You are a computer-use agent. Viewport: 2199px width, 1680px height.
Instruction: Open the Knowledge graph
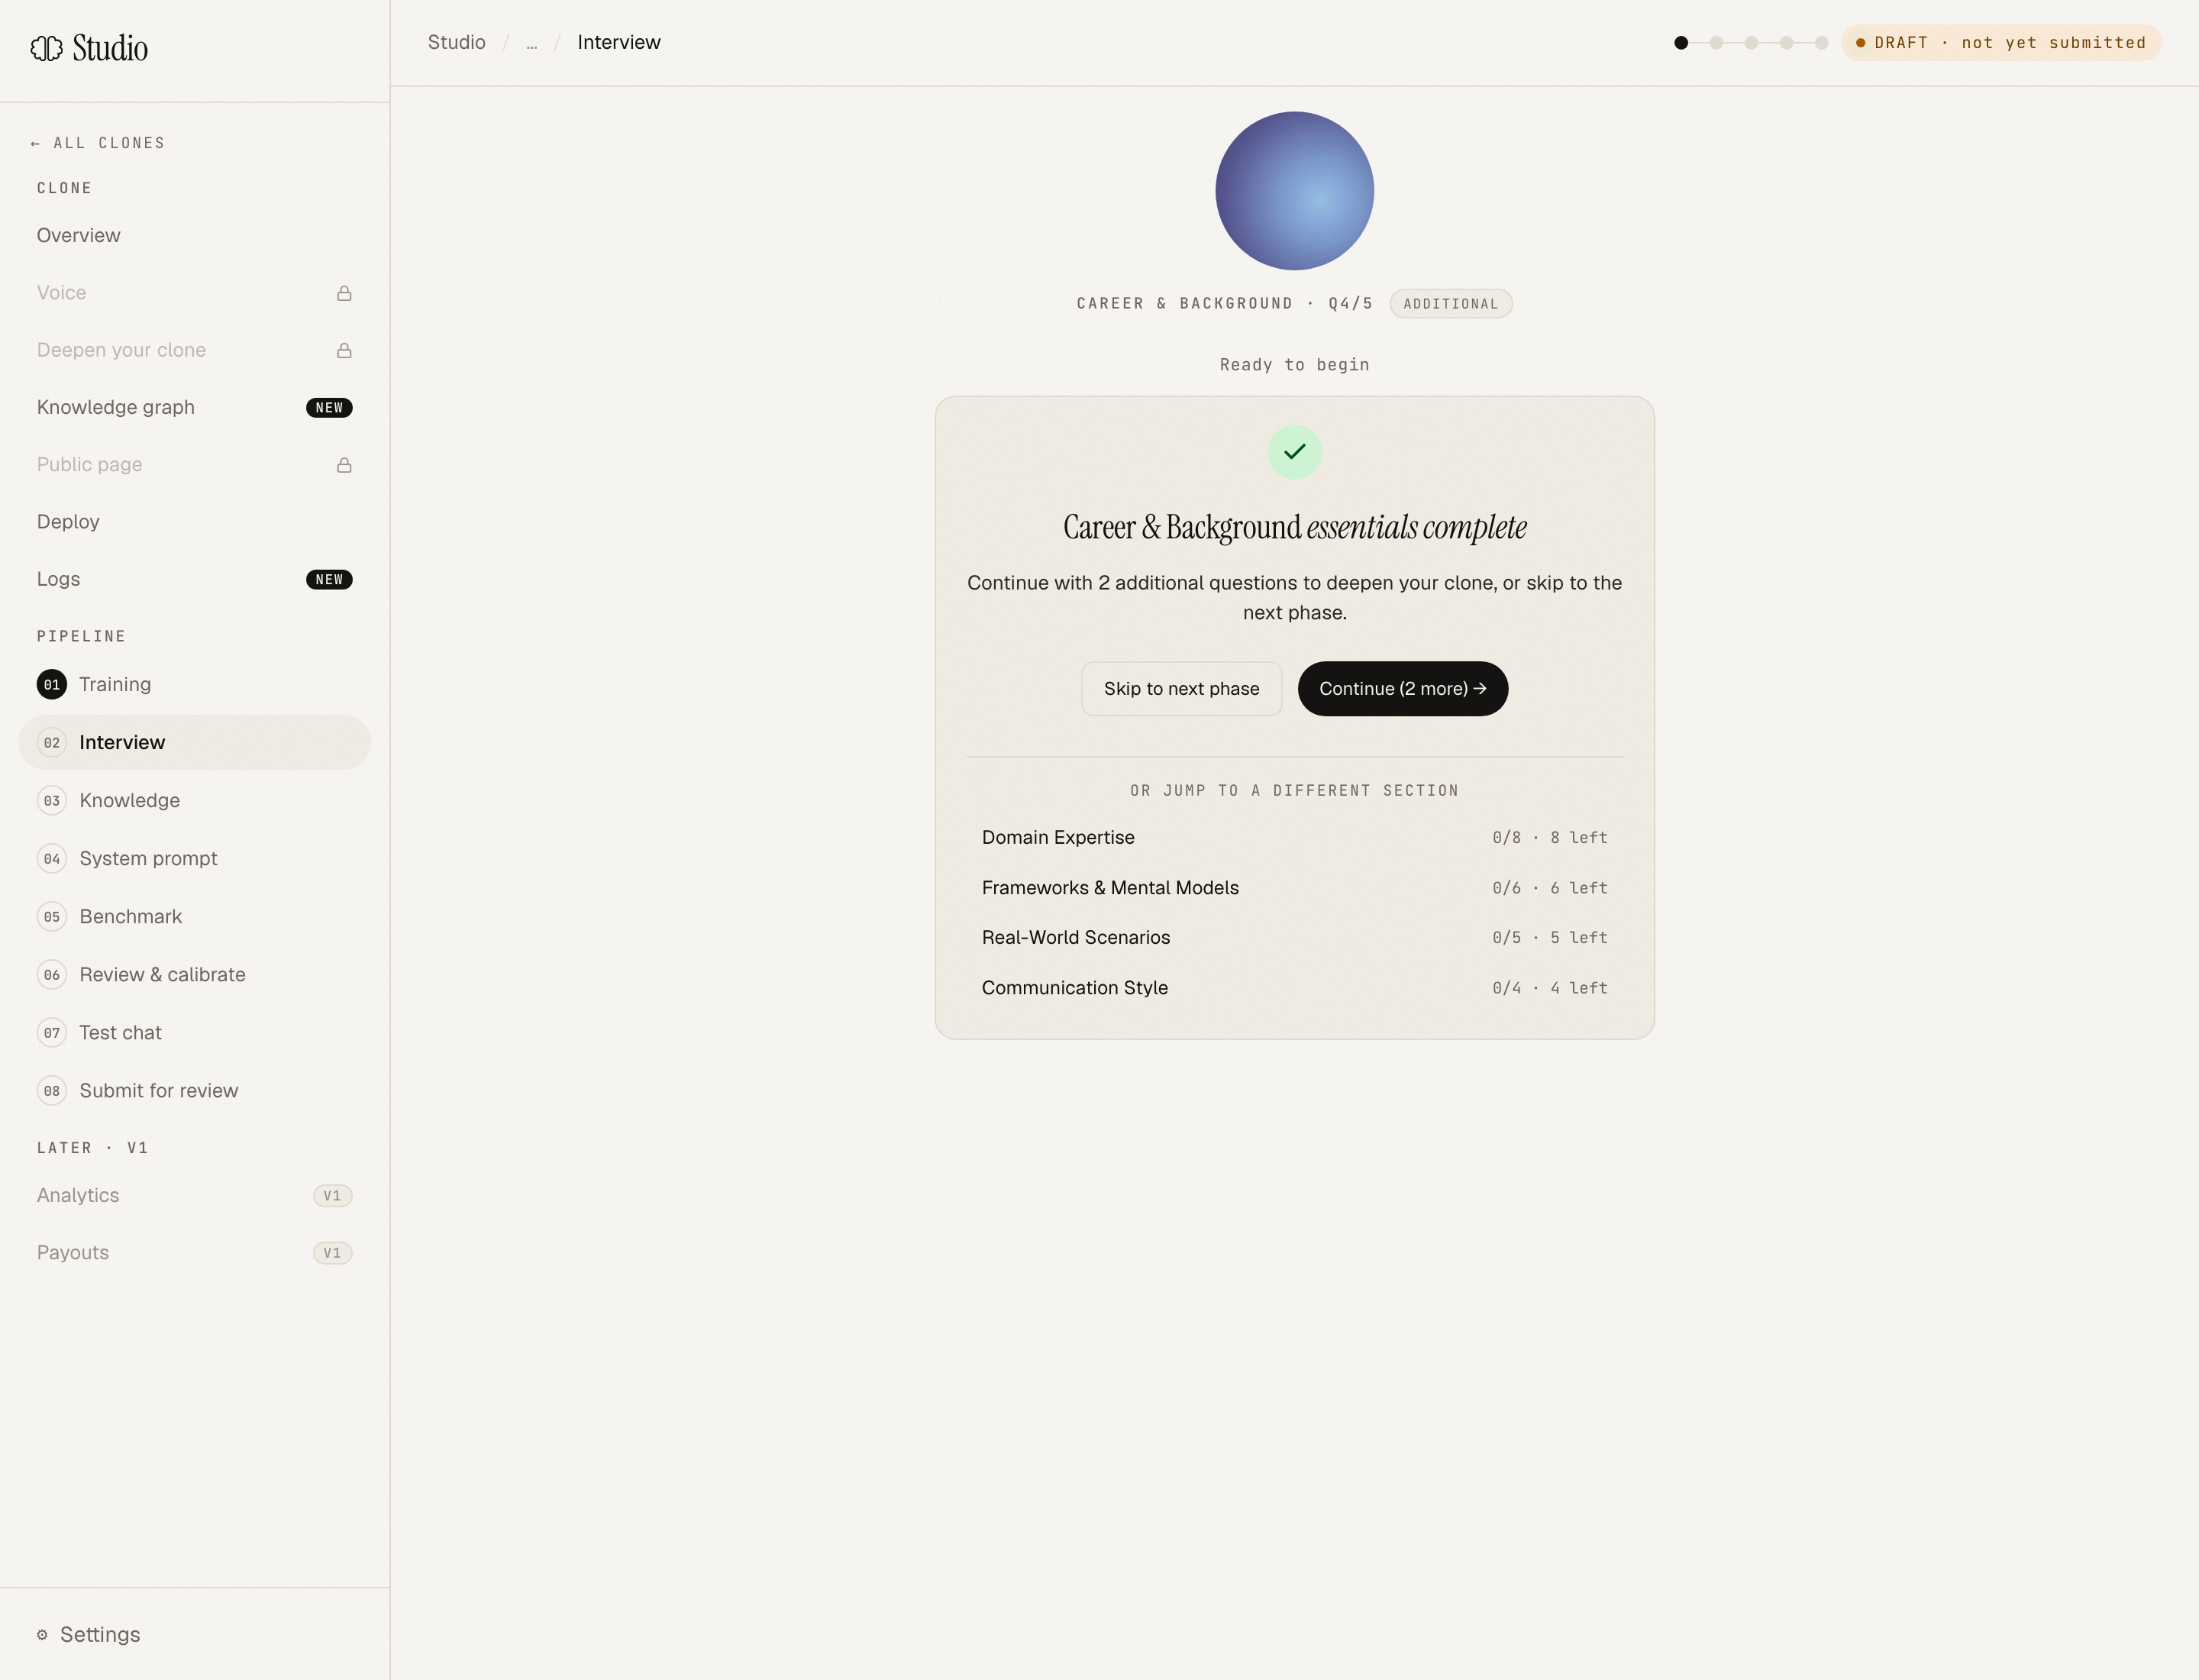tap(194, 408)
